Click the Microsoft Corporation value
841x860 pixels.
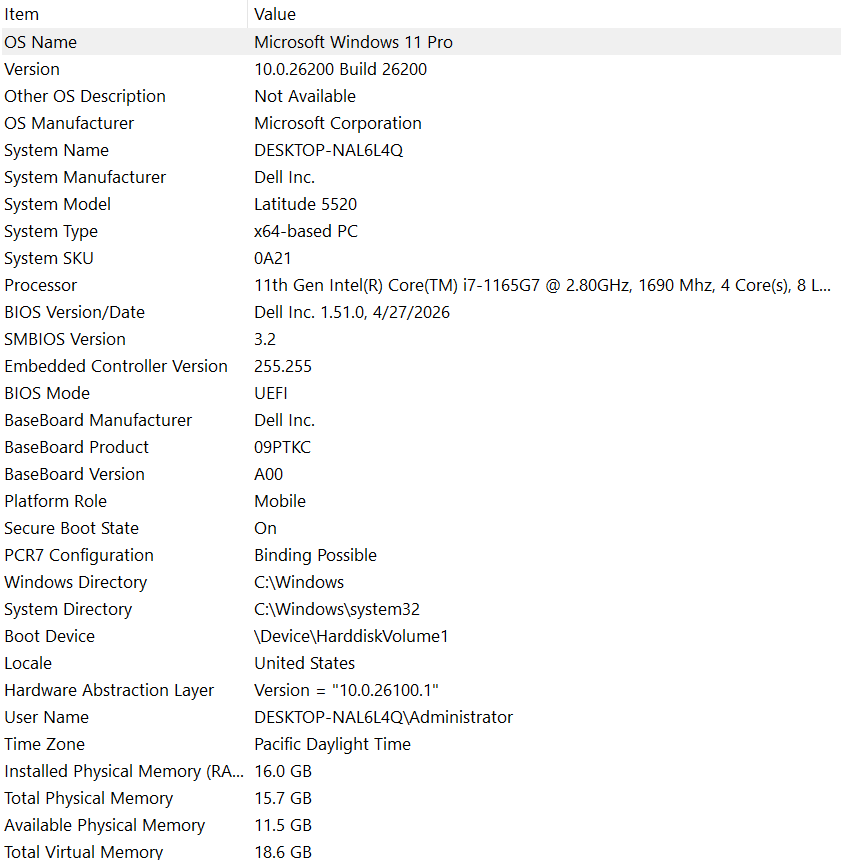338,123
